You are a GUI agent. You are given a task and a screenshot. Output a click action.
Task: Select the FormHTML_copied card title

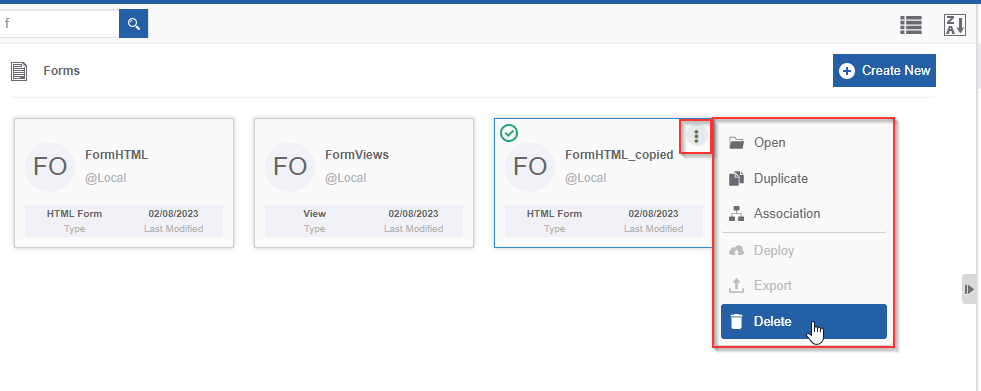[x=619, y=155]
